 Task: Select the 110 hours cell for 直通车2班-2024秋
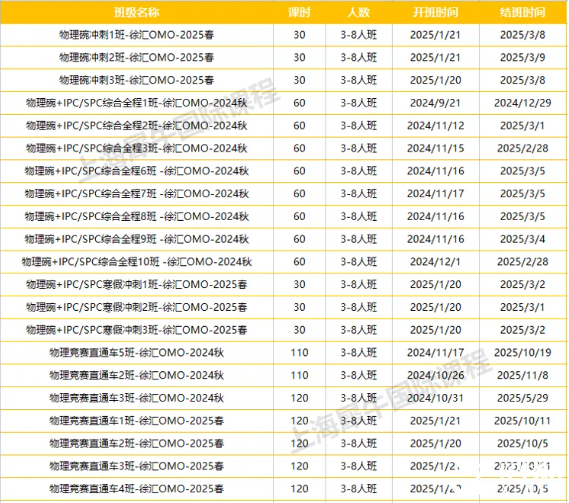tap(299, 375)
